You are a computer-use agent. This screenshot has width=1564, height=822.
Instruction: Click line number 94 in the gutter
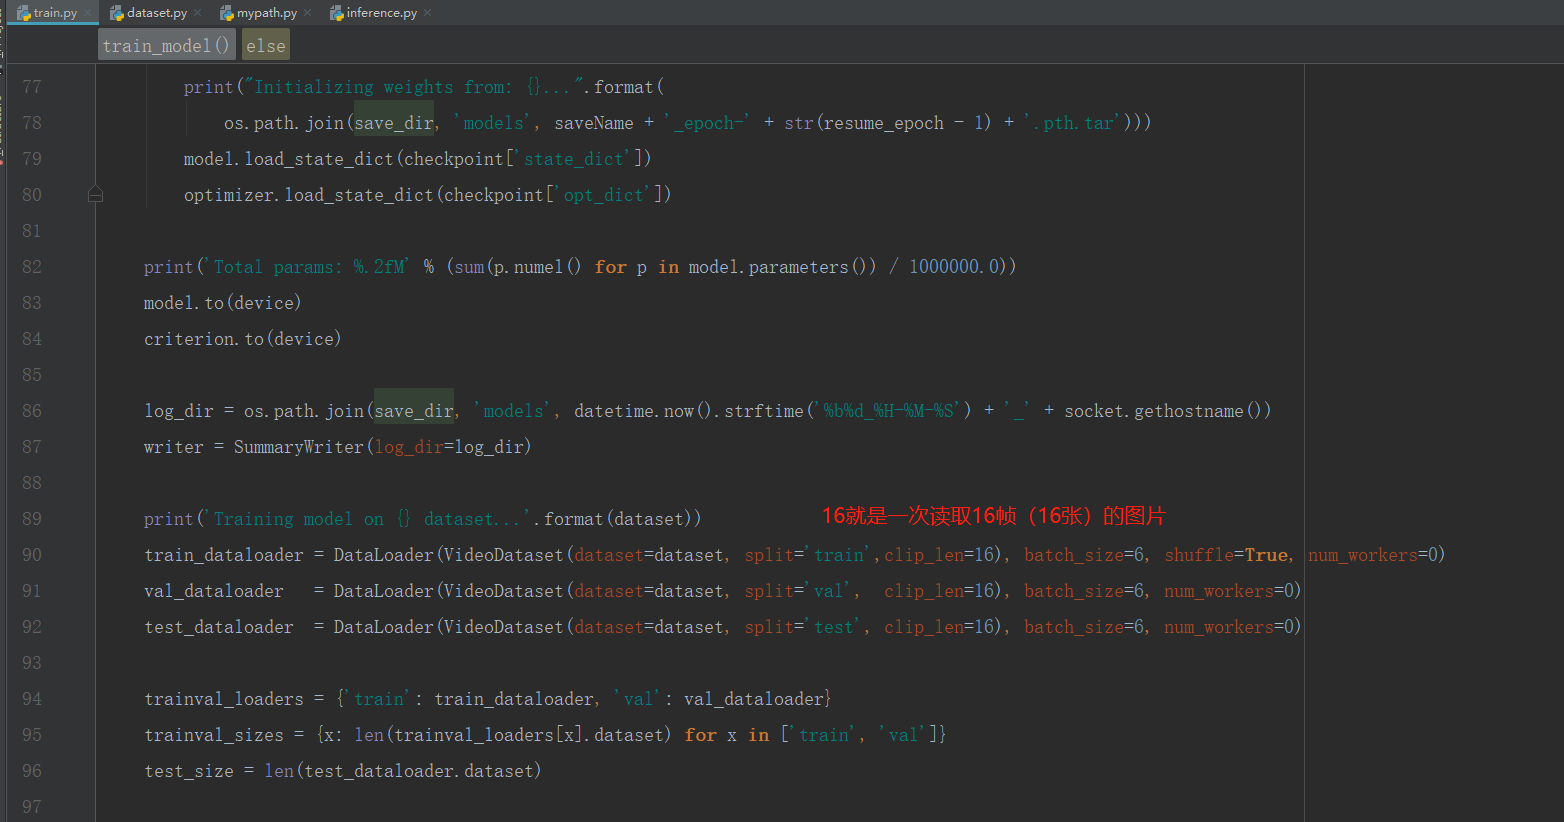pyautogui.click(x=32, y=699)
